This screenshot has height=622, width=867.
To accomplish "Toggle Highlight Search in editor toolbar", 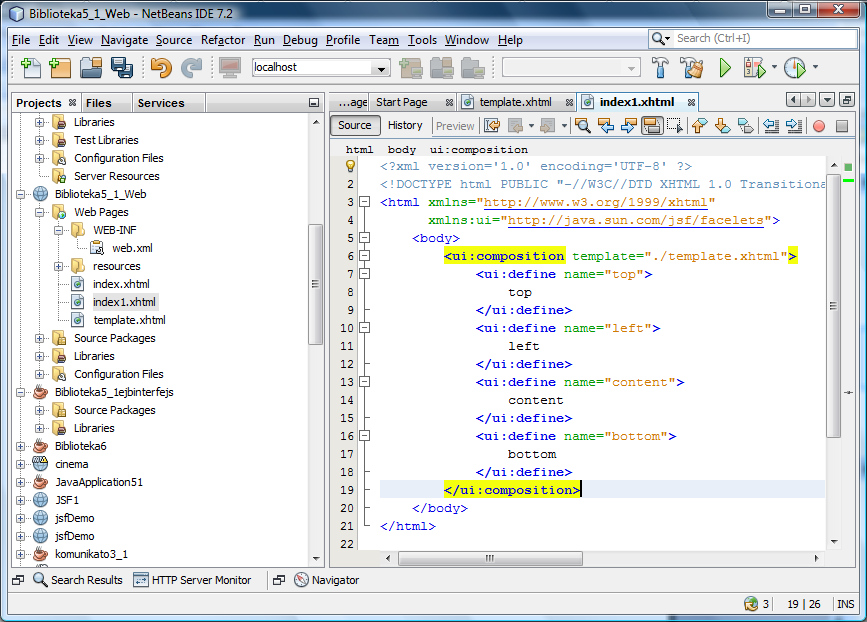I will click(x=652, y=126).
